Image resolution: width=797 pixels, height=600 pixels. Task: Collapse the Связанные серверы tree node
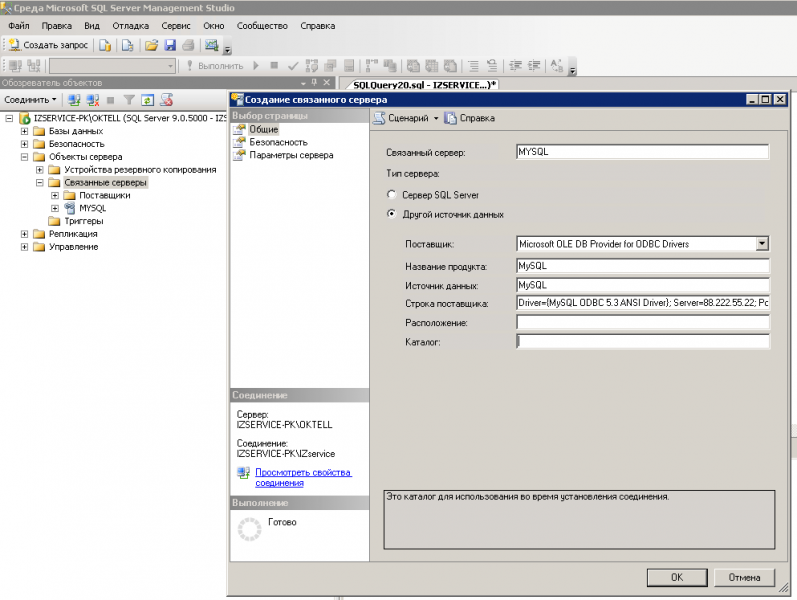39,183
